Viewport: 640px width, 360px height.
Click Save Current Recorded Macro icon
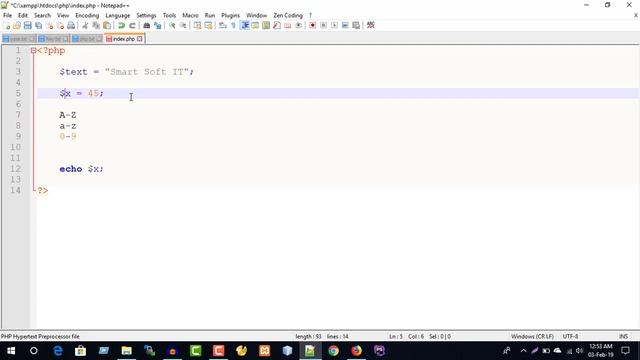[356, 25]
